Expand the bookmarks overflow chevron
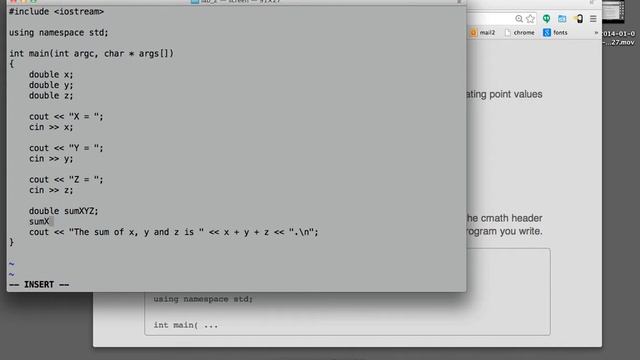 coord(596,33)
